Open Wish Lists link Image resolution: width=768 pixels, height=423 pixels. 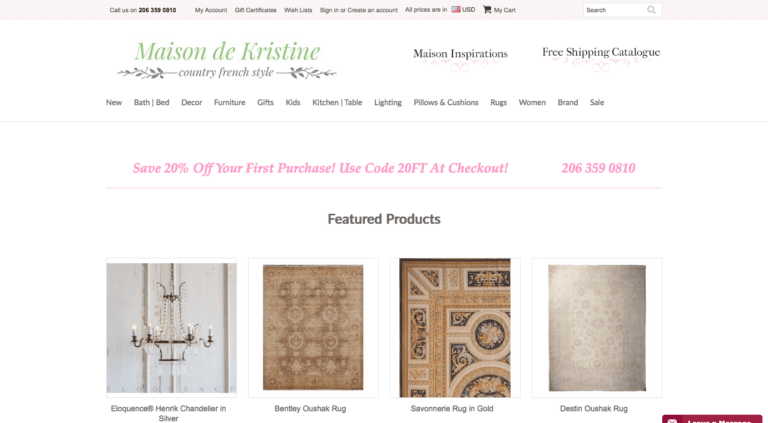pos(298,10)
